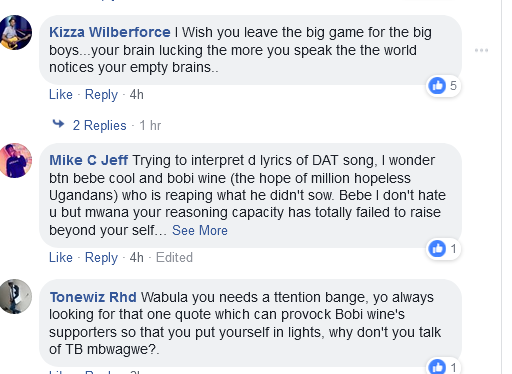Screen dimensions: 512x374
Task: Open the Tonewiz Rhd profile name link
Action: tap(93, 297)
